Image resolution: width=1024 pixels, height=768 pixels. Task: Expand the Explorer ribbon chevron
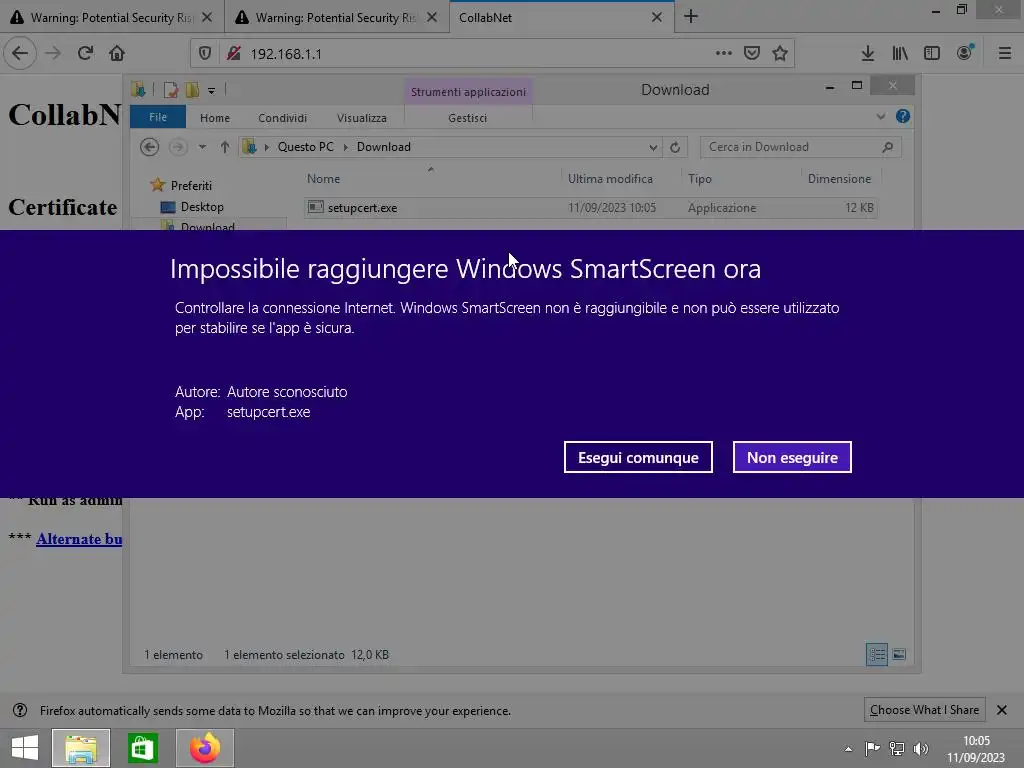(x=880, y=117)
